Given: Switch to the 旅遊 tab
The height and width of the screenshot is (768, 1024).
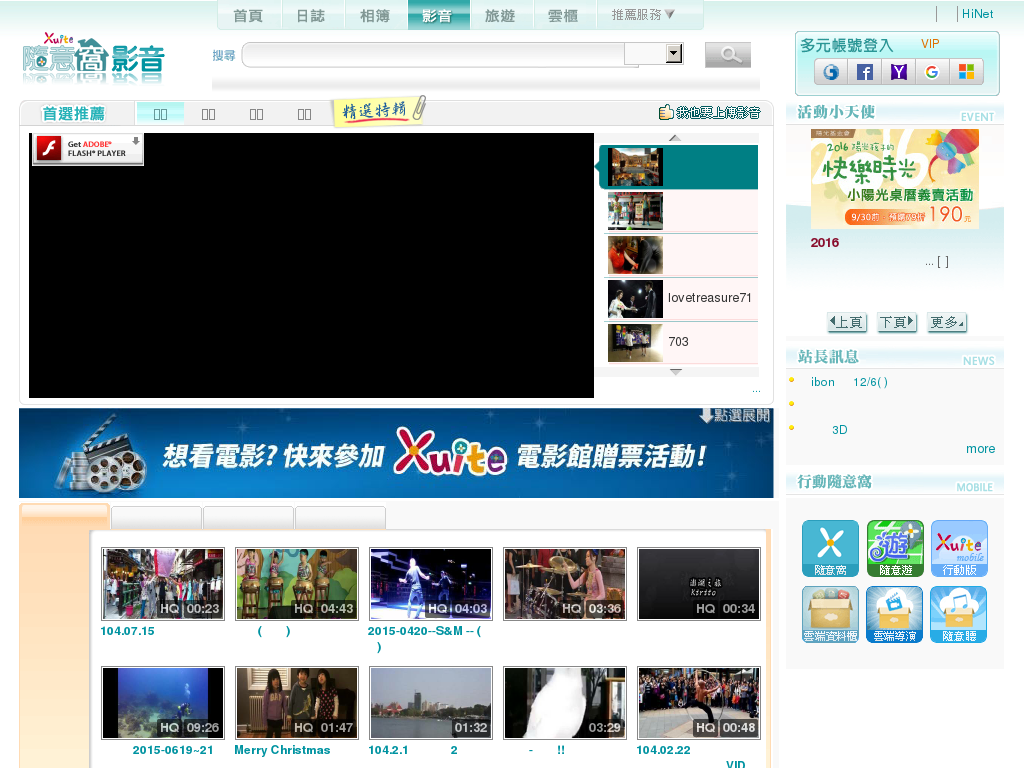Looking at the screenshot, I should (500, 15).
